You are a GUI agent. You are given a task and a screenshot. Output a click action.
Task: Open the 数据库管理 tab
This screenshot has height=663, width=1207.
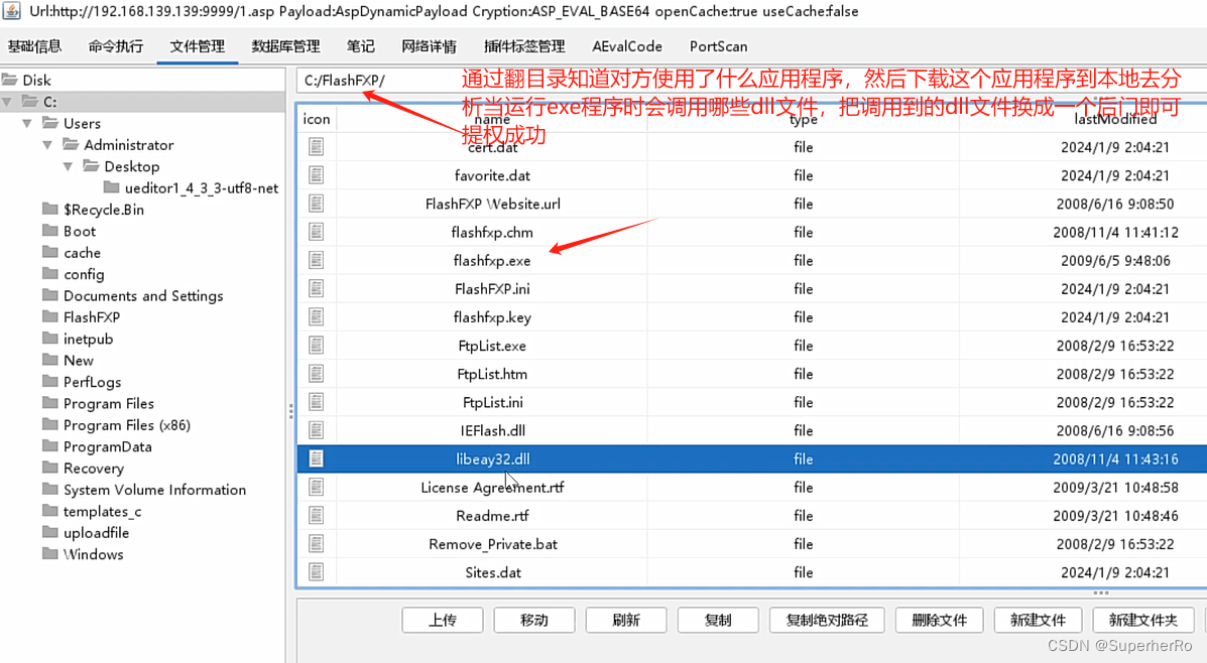pyautogui.click(x=286, y=46)
